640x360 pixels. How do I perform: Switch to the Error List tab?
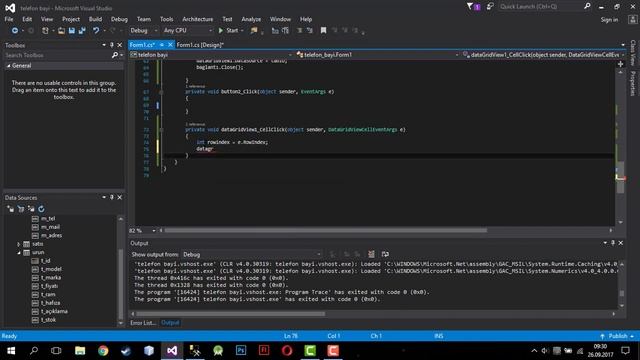coord(143,323)
